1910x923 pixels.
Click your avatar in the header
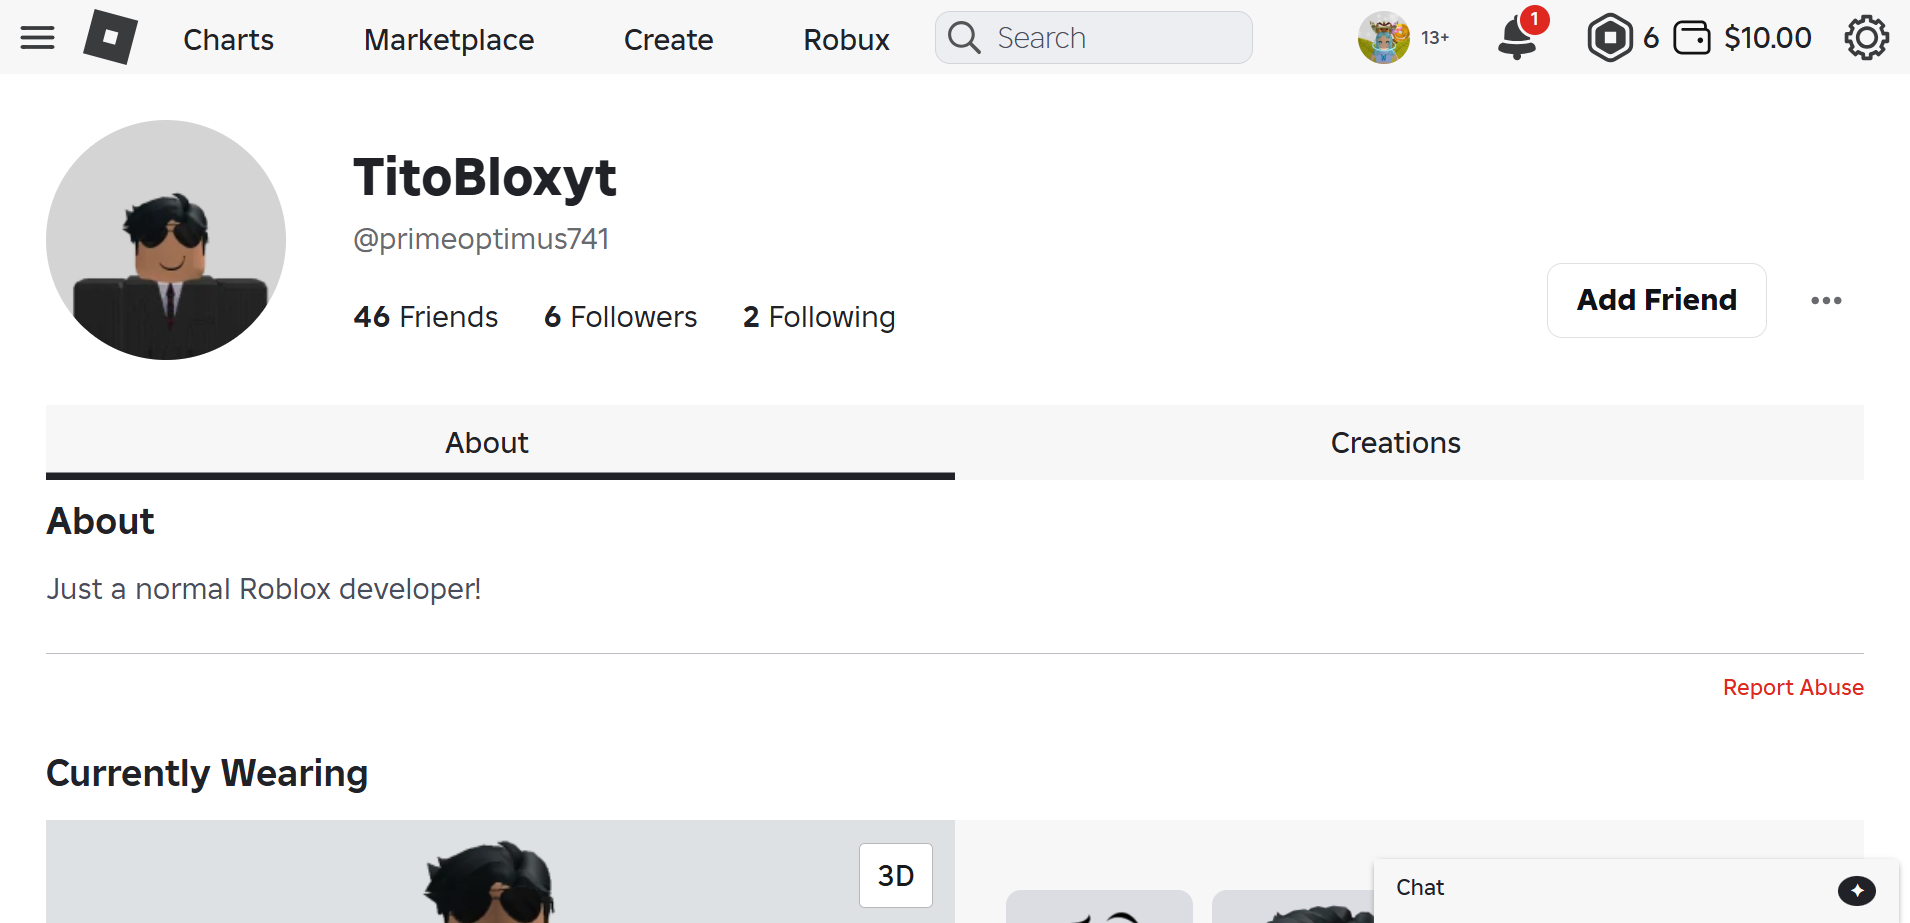pyautogui.click(x=1383, y=38)
